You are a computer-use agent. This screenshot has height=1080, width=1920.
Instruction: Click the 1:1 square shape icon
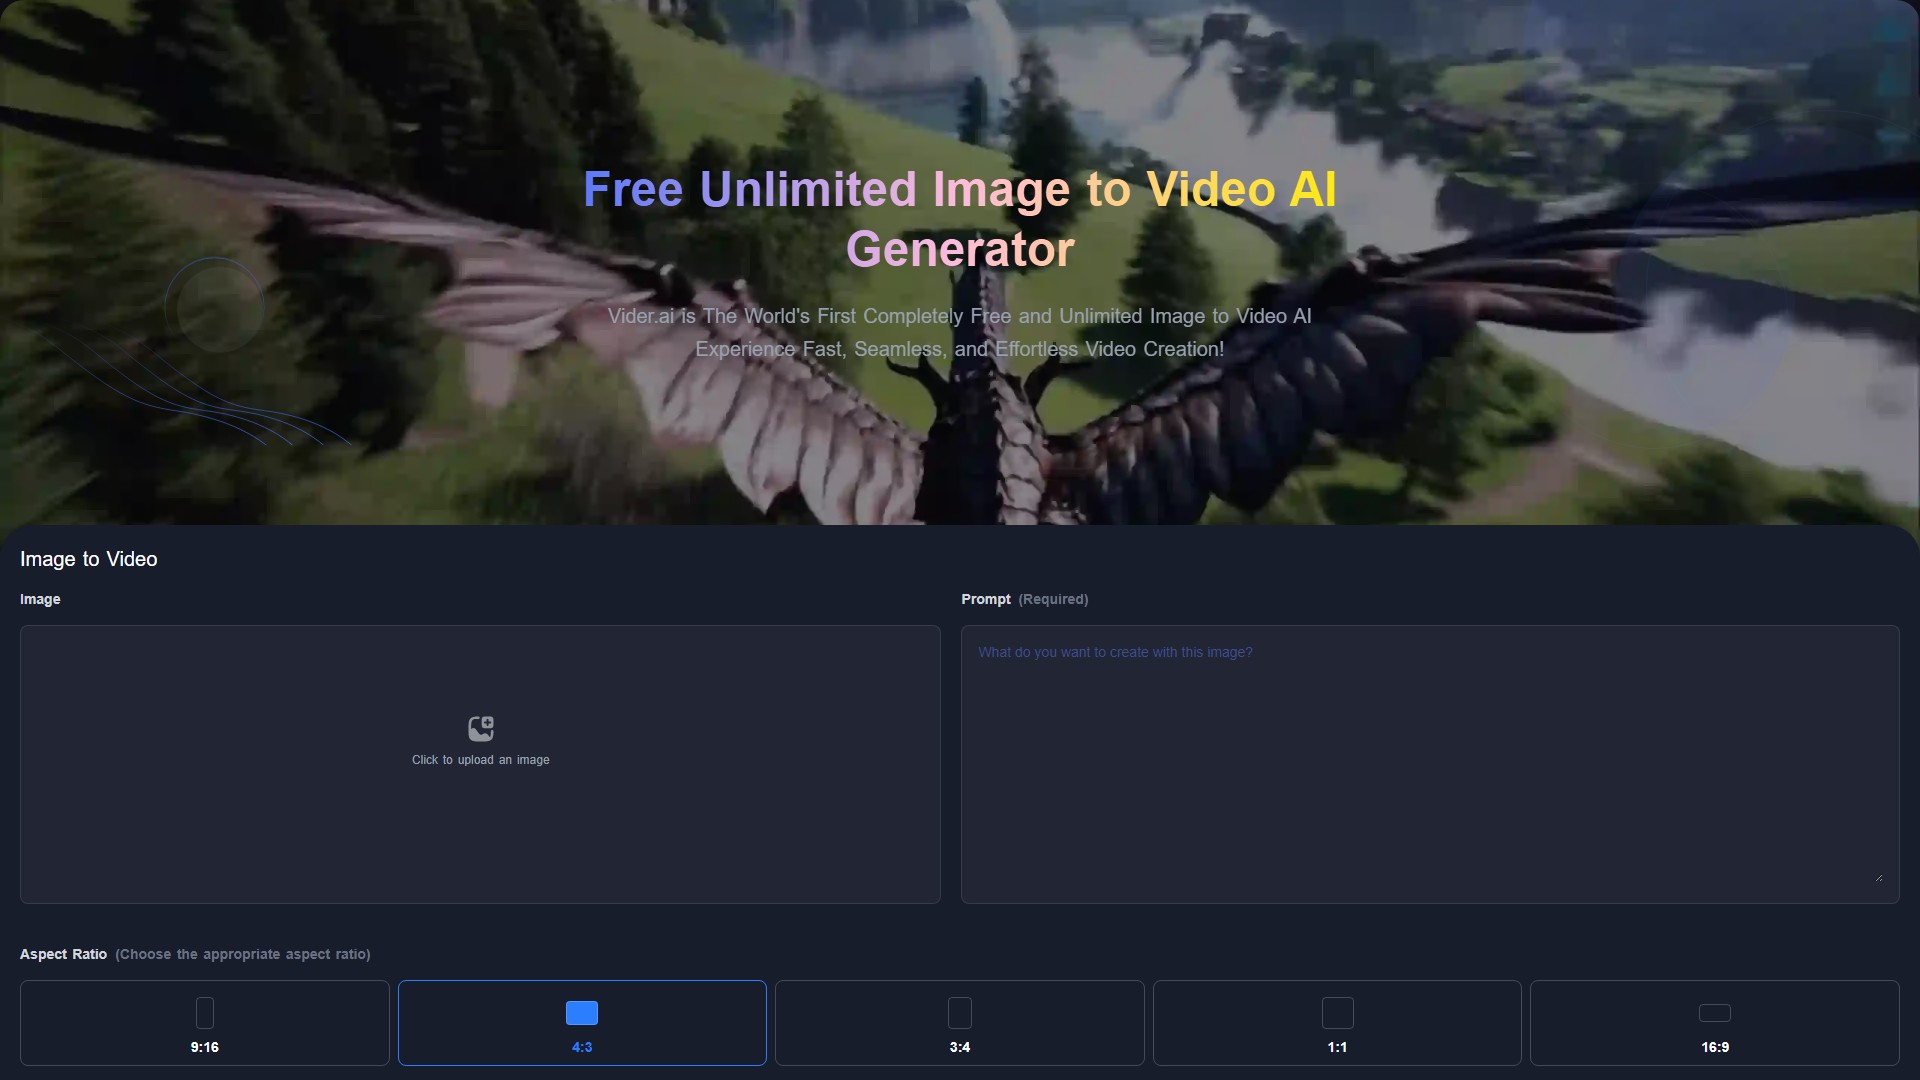[1337, 1013]
